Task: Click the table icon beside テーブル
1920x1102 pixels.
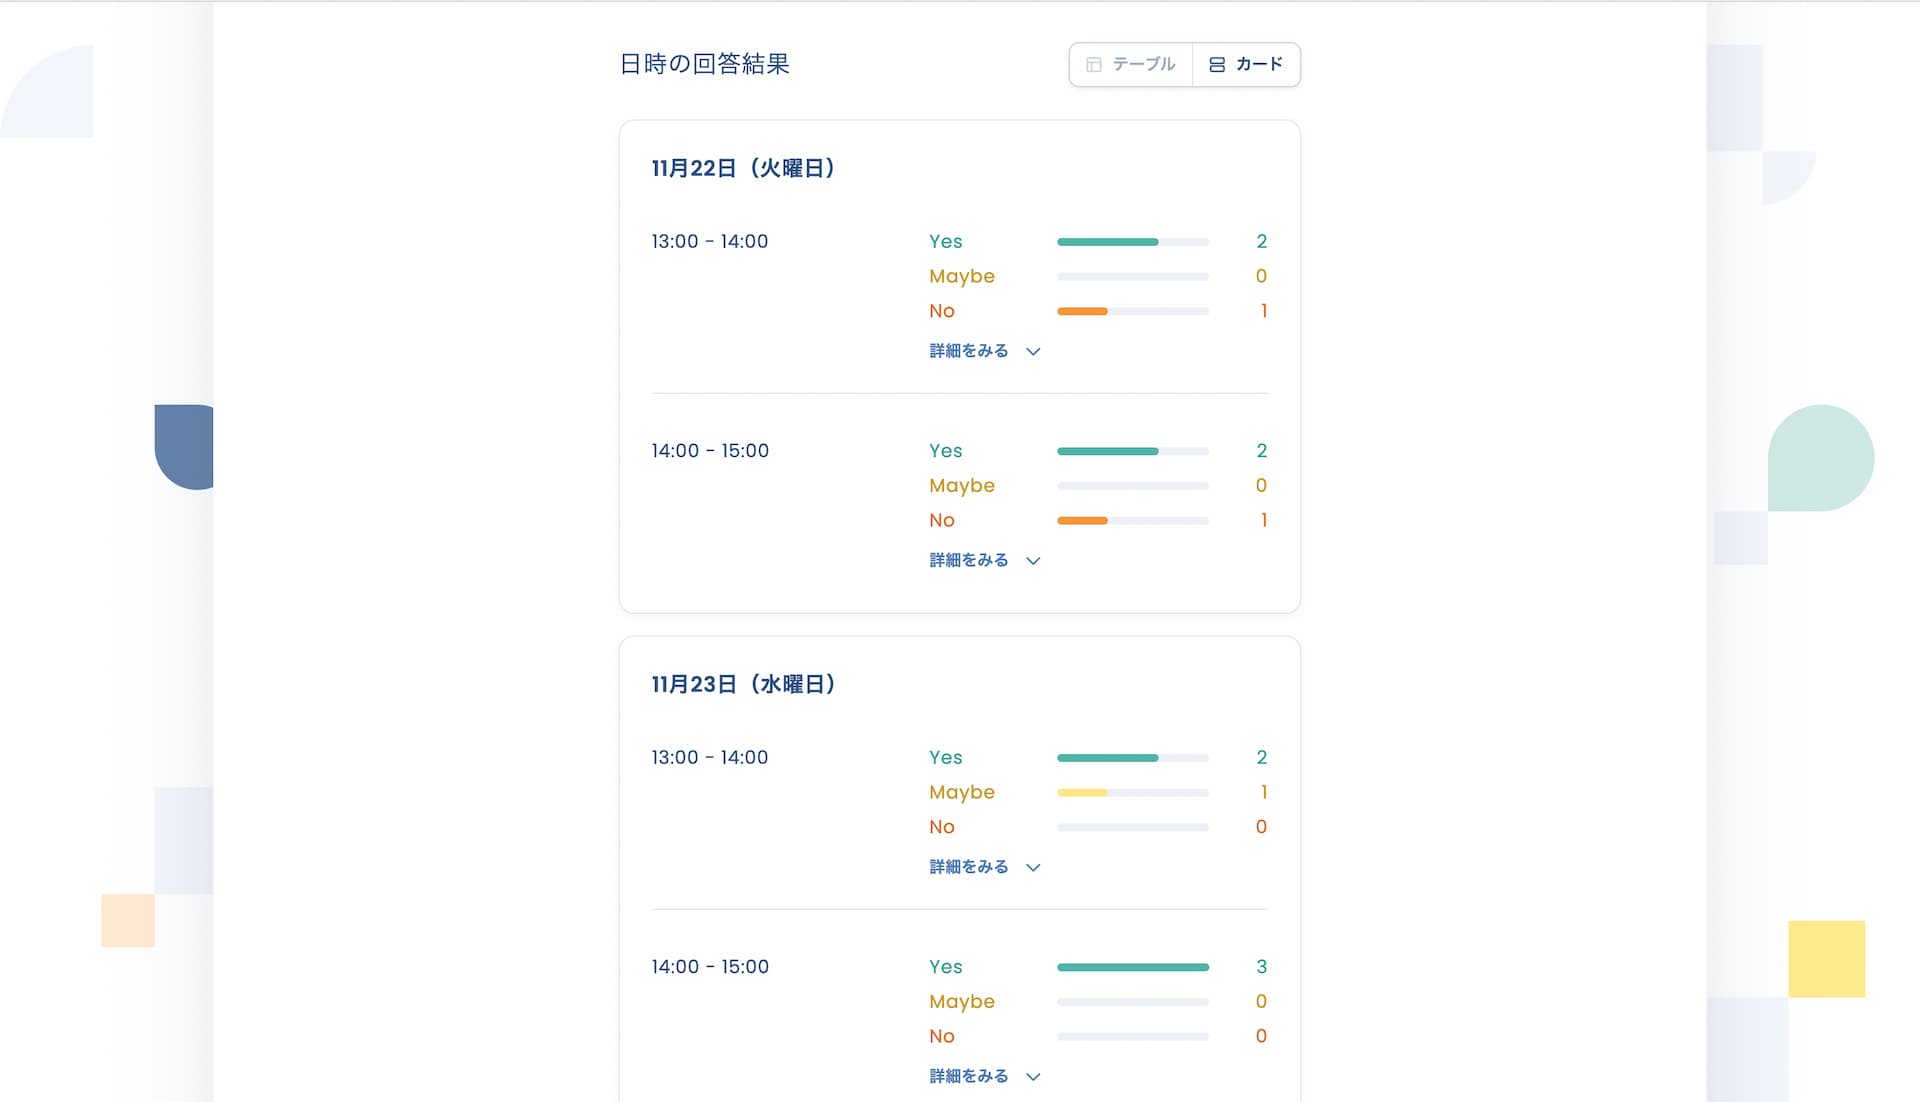Action: pos(1094,64)
